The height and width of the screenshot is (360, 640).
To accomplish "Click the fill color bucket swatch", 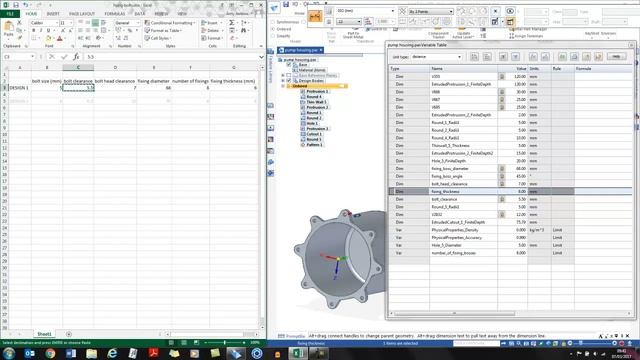I will tap(48, 38).
